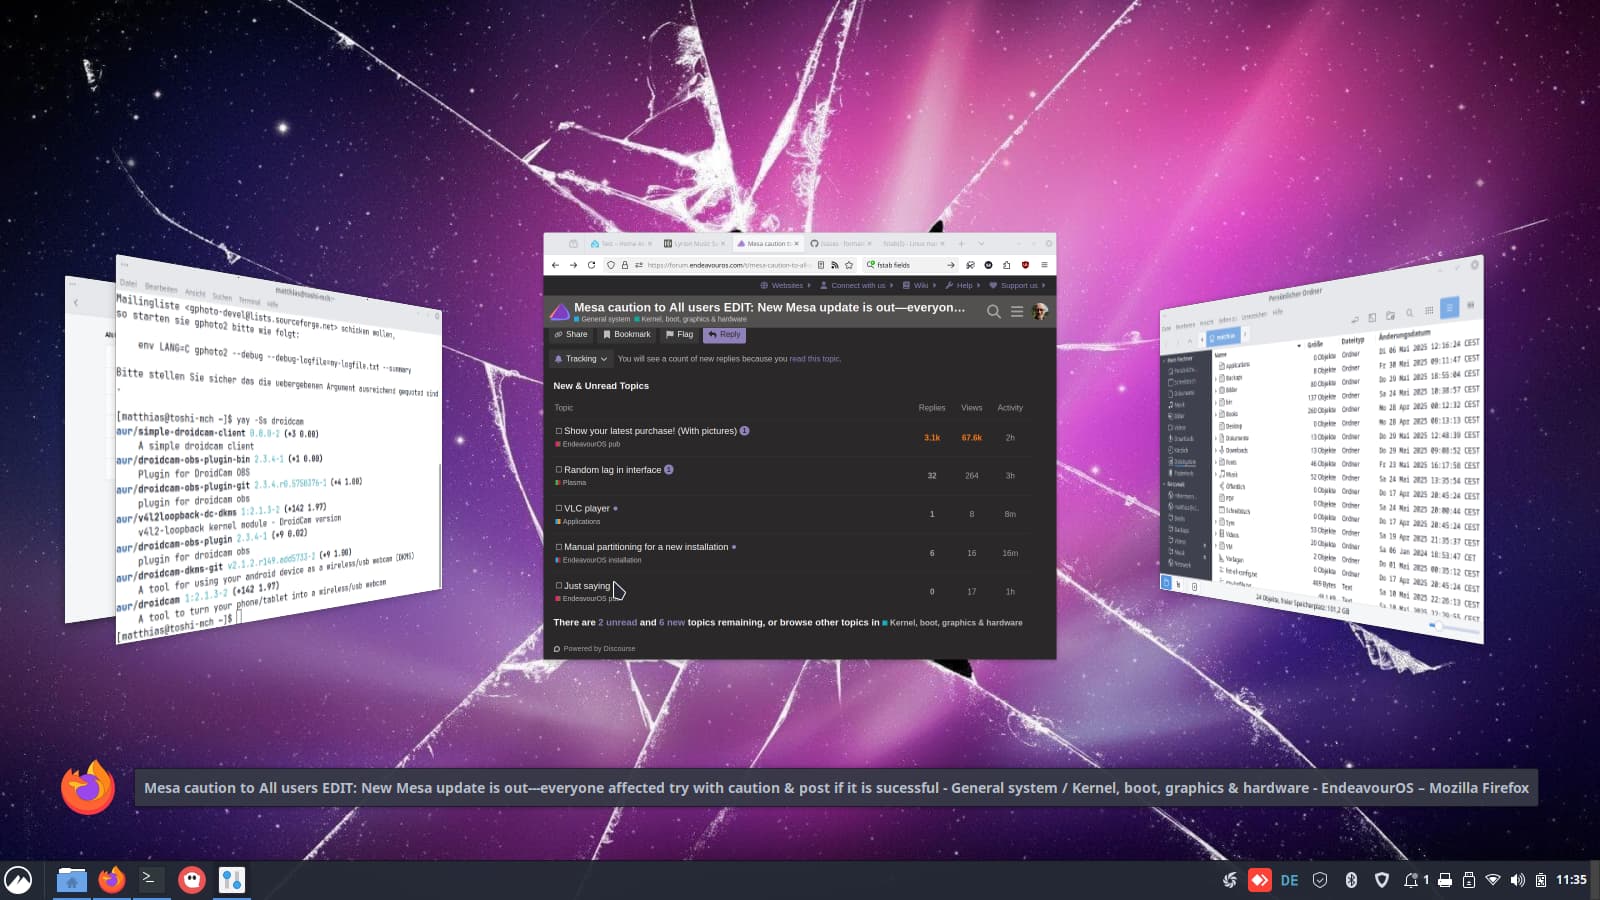
Task: Follow the '2 unread' topics link
Action: tap(617, 622)
